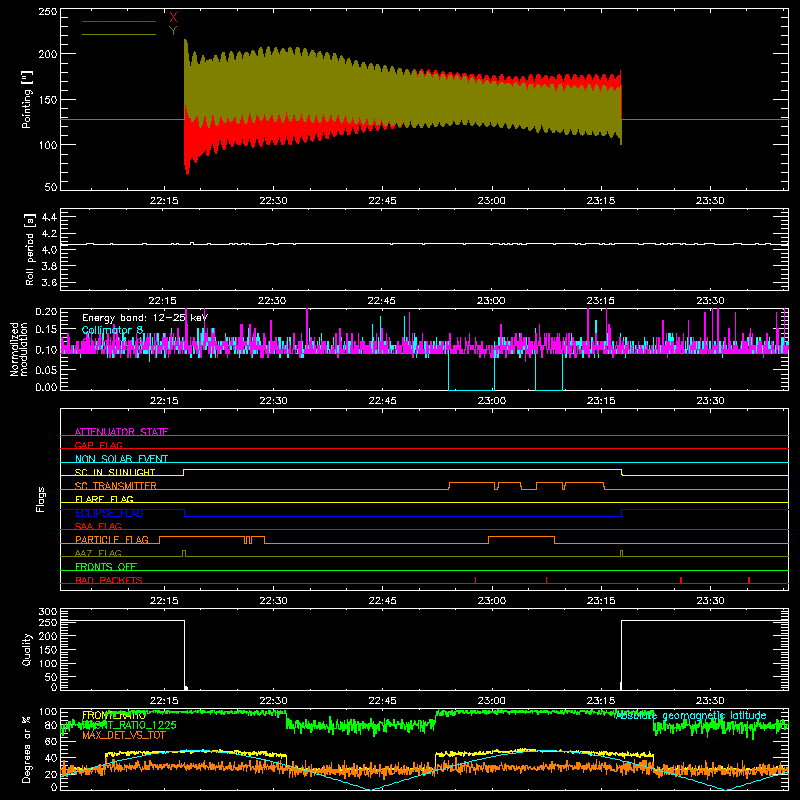Click the Energy band 12-25 keV label
Screen dimensions: 800x800
145,318
